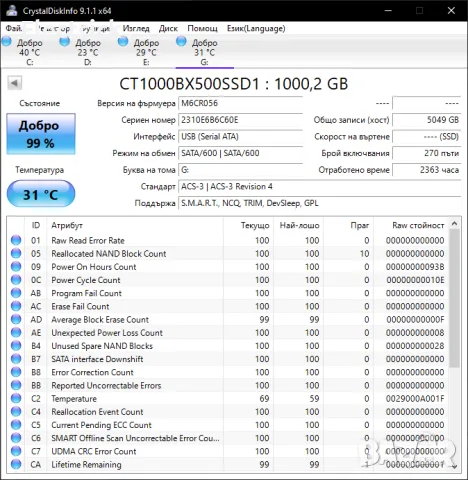Open the Език(Language) menu
Image resolution: width=468 pixels, height=480 pixels.
pyautogui.click(x=256, y=29)
